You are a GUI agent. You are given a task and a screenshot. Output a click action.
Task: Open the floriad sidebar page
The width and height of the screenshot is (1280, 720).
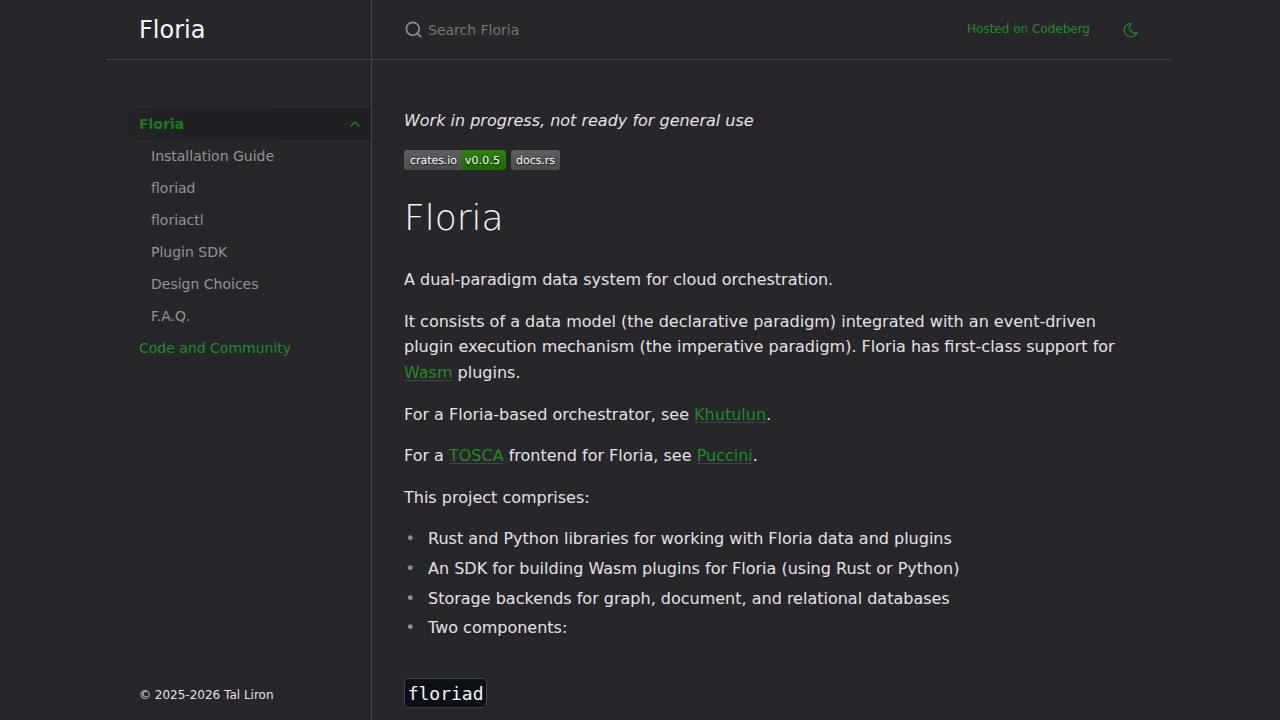click(x=173, y=188)
